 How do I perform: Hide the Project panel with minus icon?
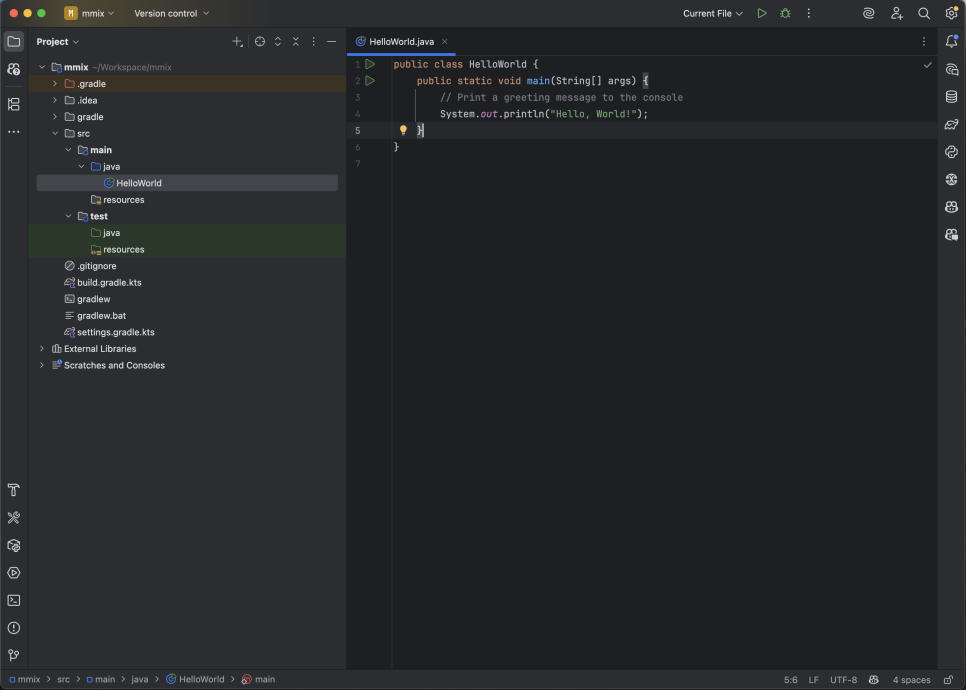pyautogui.click(x=331, y=42)
